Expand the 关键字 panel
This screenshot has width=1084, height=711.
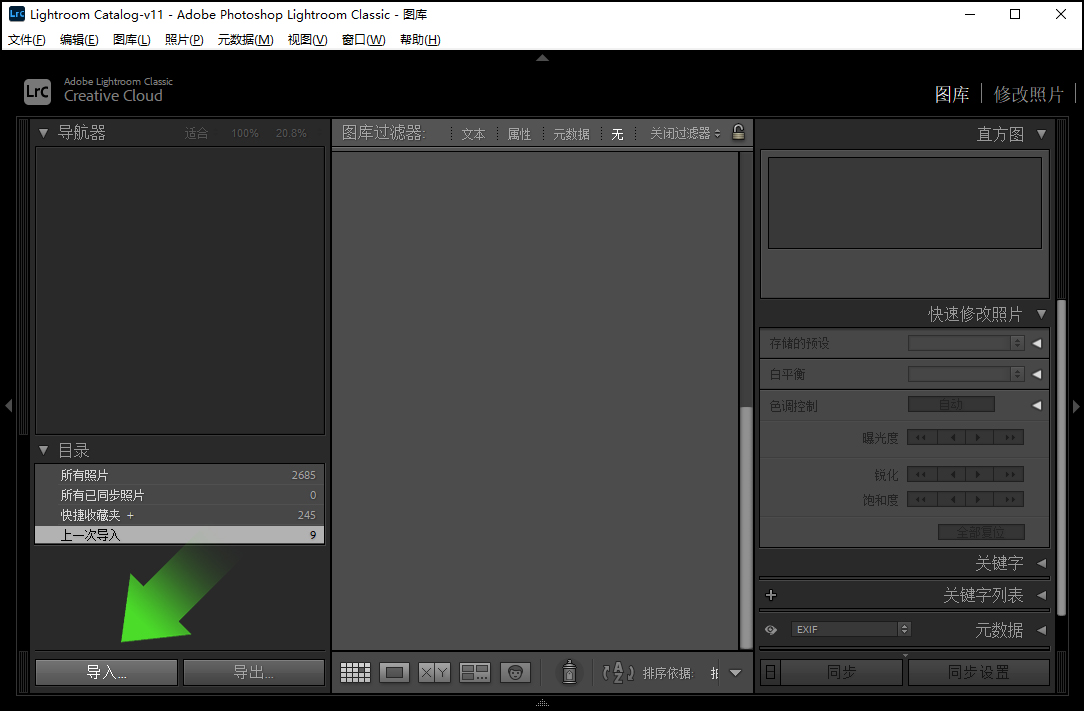[1041, 564]
